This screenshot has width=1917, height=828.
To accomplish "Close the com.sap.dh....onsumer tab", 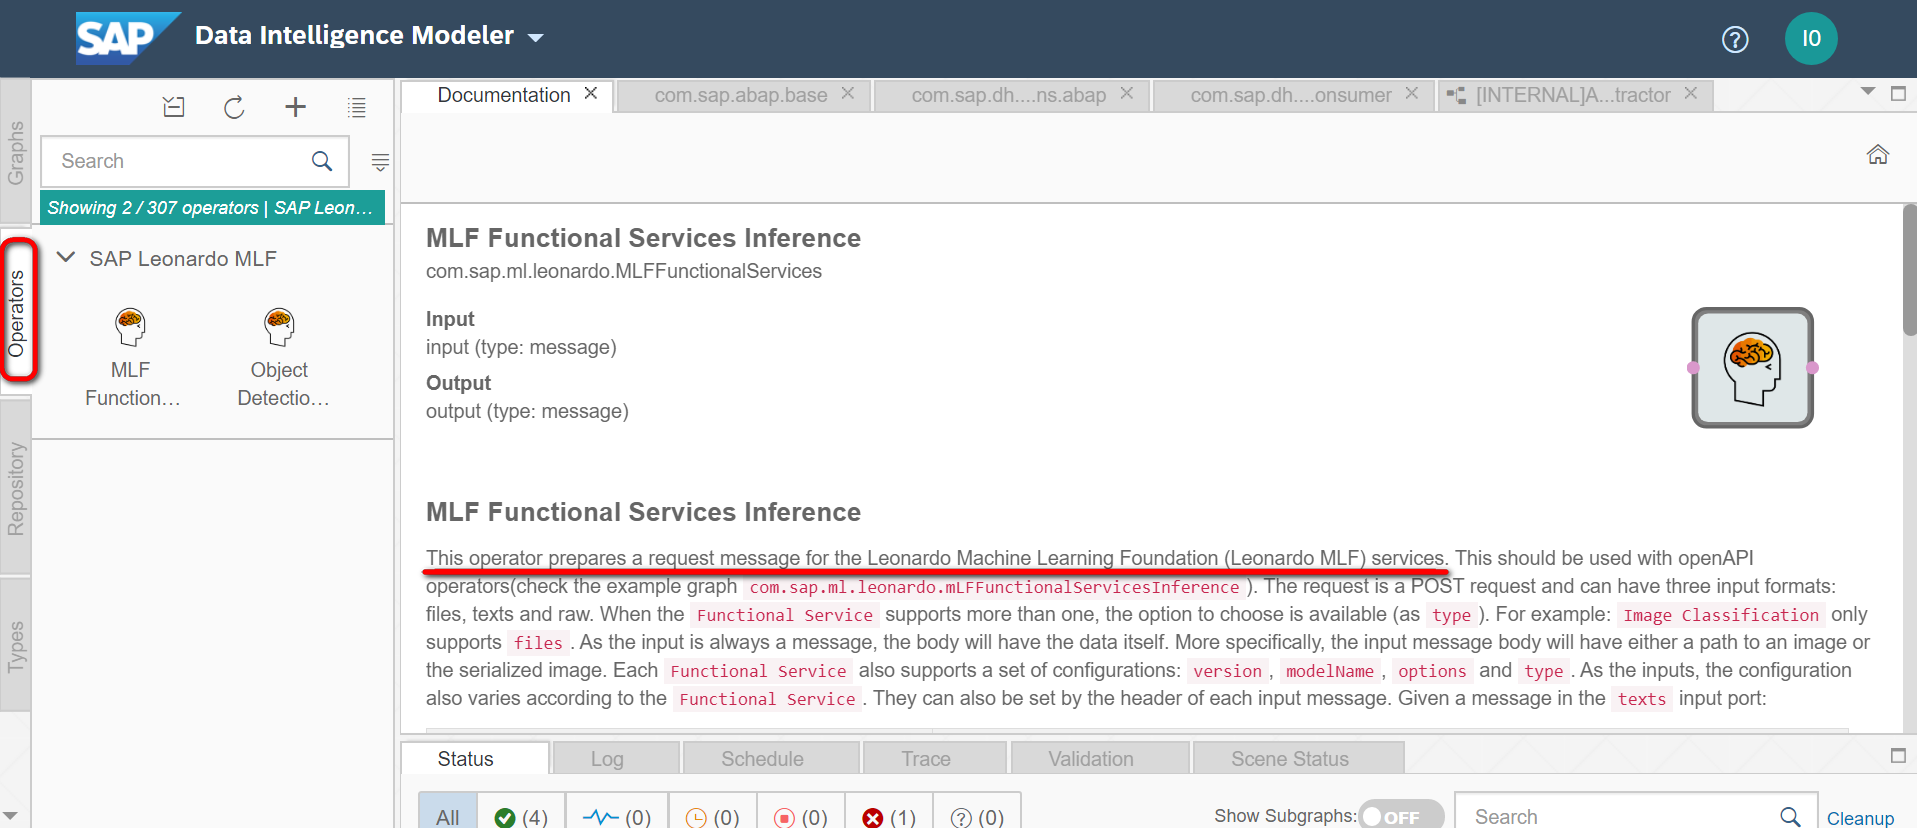I will [1412, 93].
